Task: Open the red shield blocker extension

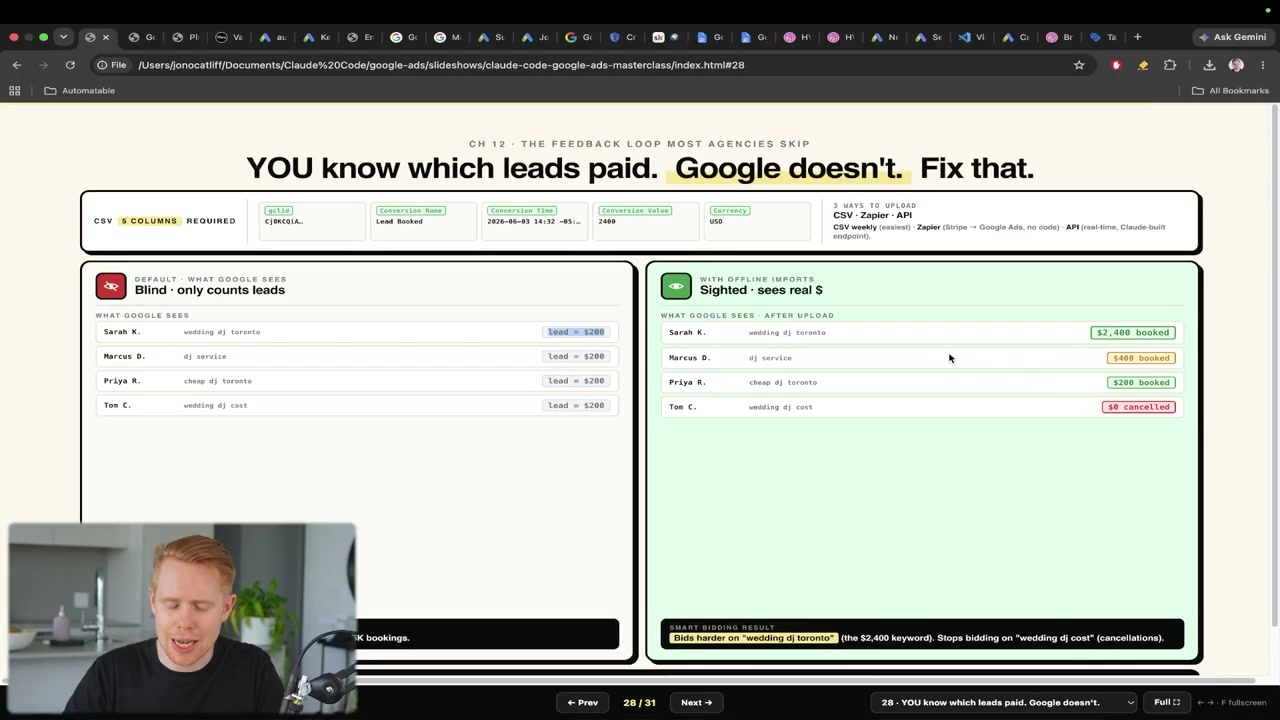Action: click(x=1116, y=65)
